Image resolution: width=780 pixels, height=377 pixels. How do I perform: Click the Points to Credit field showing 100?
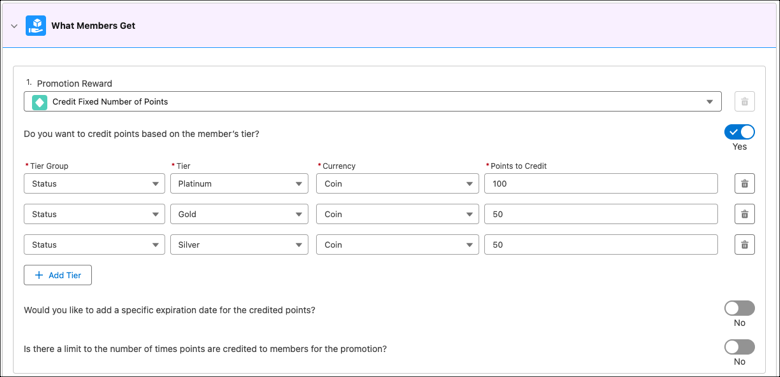(601, 184)
